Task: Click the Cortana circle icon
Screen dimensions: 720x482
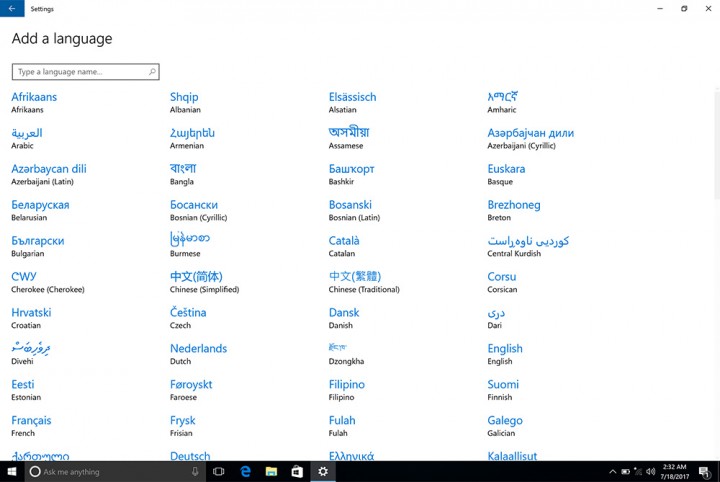Action: tap(35, 471)
